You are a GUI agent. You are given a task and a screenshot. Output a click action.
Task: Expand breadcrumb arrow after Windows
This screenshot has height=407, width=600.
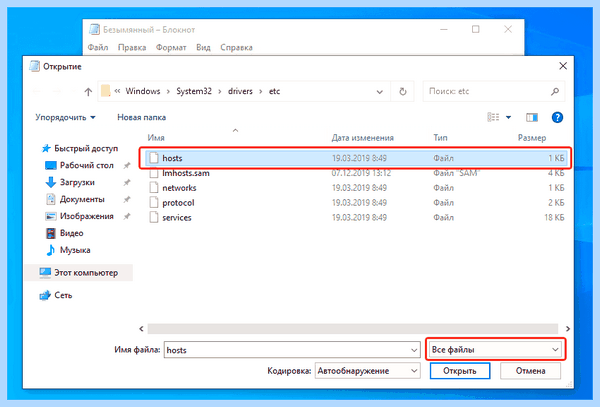tap(168, 91)
